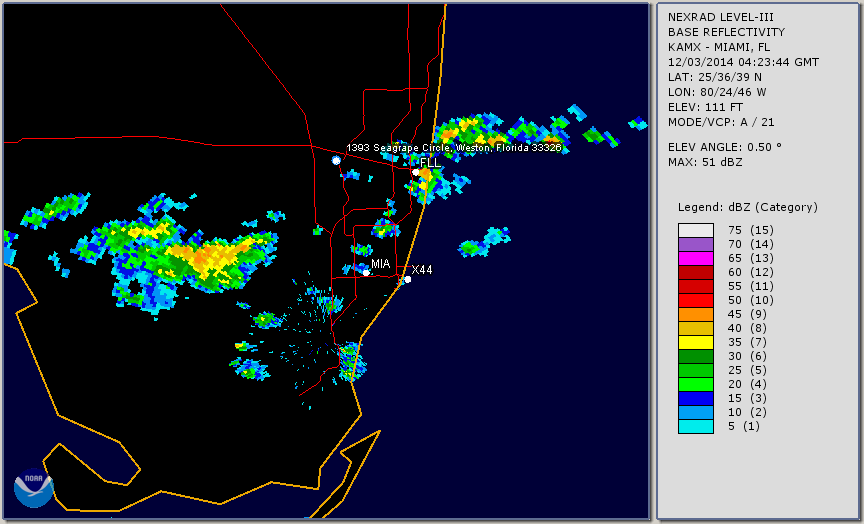864x524 pixels.
Task: Click the MIA airport marker dot
Action: [366, 272]
